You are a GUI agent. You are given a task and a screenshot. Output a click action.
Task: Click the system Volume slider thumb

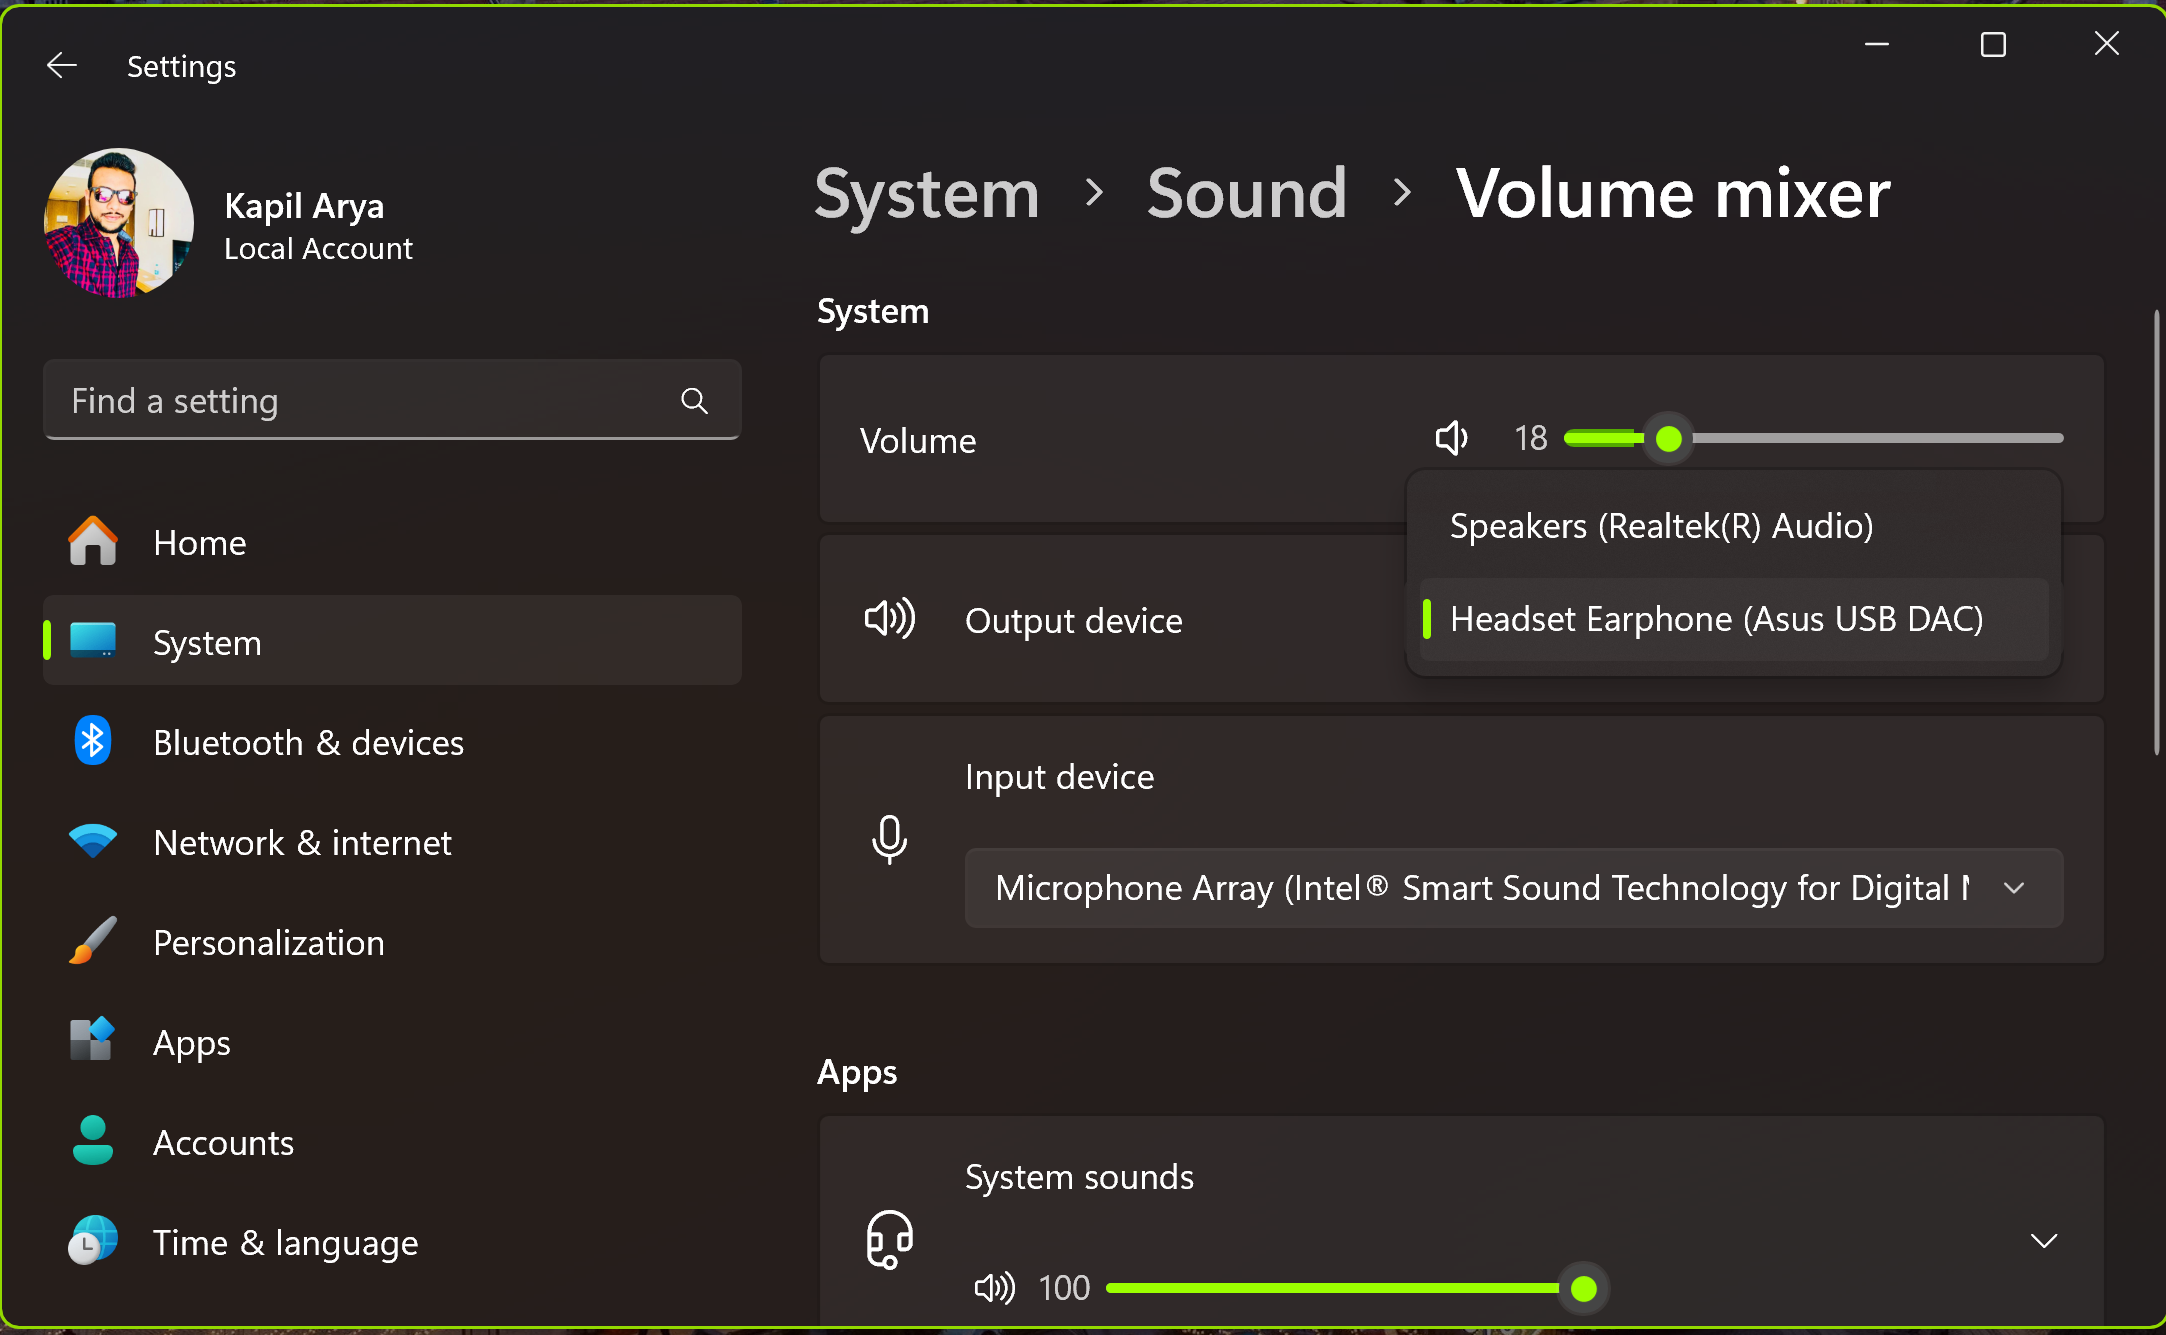pos(1668,438)
